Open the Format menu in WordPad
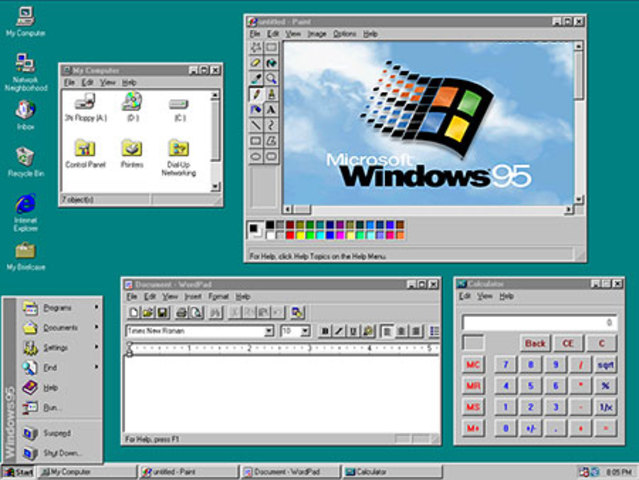The height and width of the screenshot is (480, 639). [218, 297]
